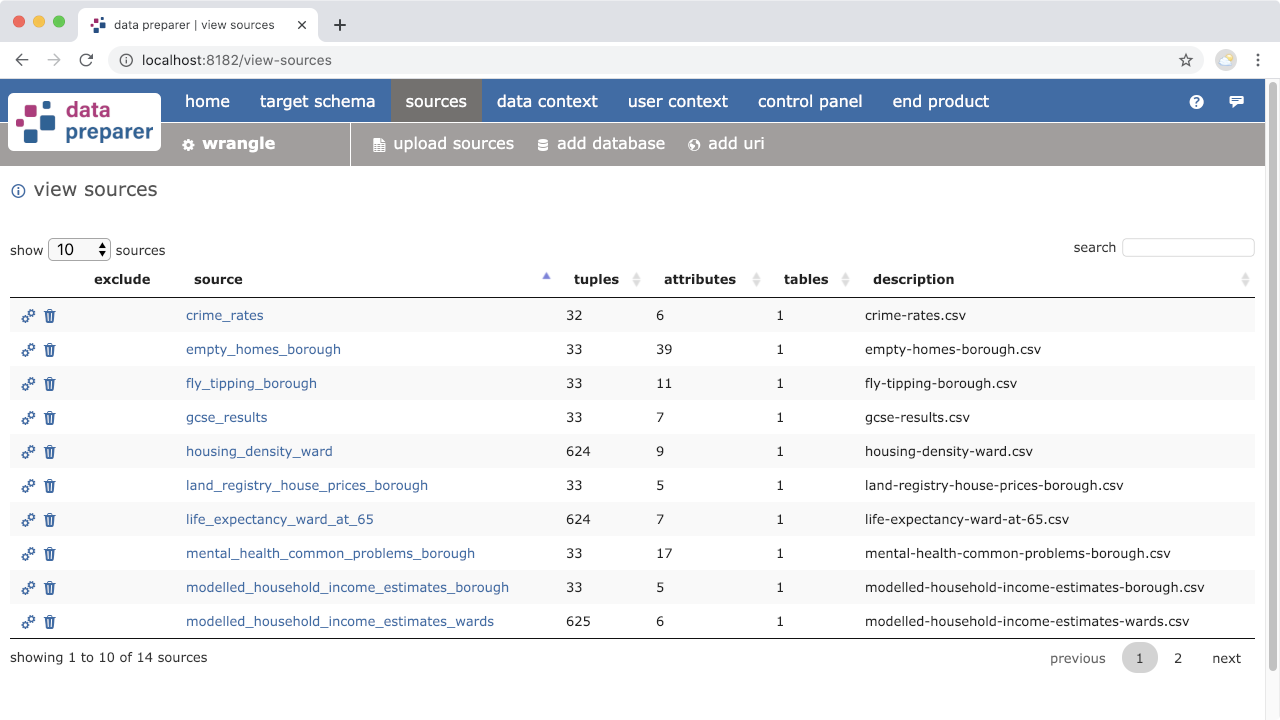
Task: Open the target schema menu
Action: pos(317,102)
